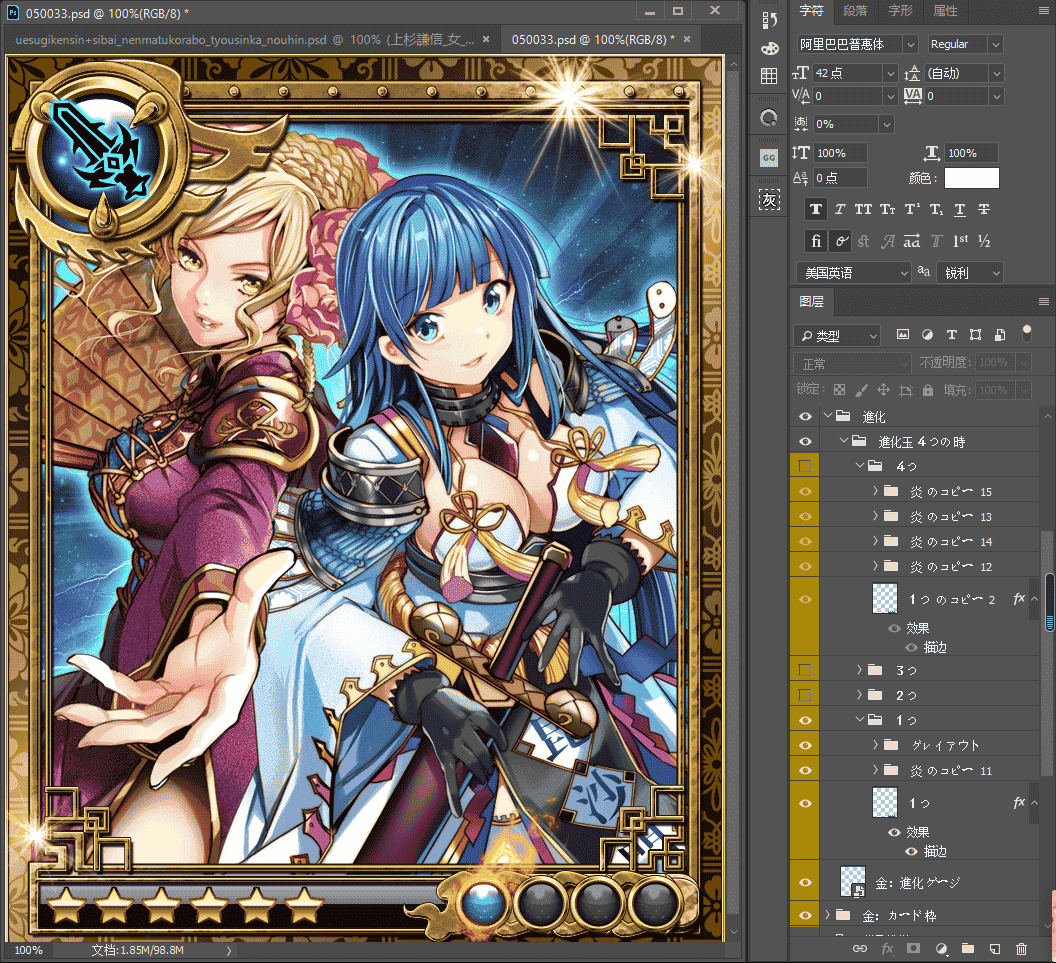The height and width of the screenshot is (963, 1056).
Task: Toggle the layer filter on/off switch
Action: tap(1026, 333)
